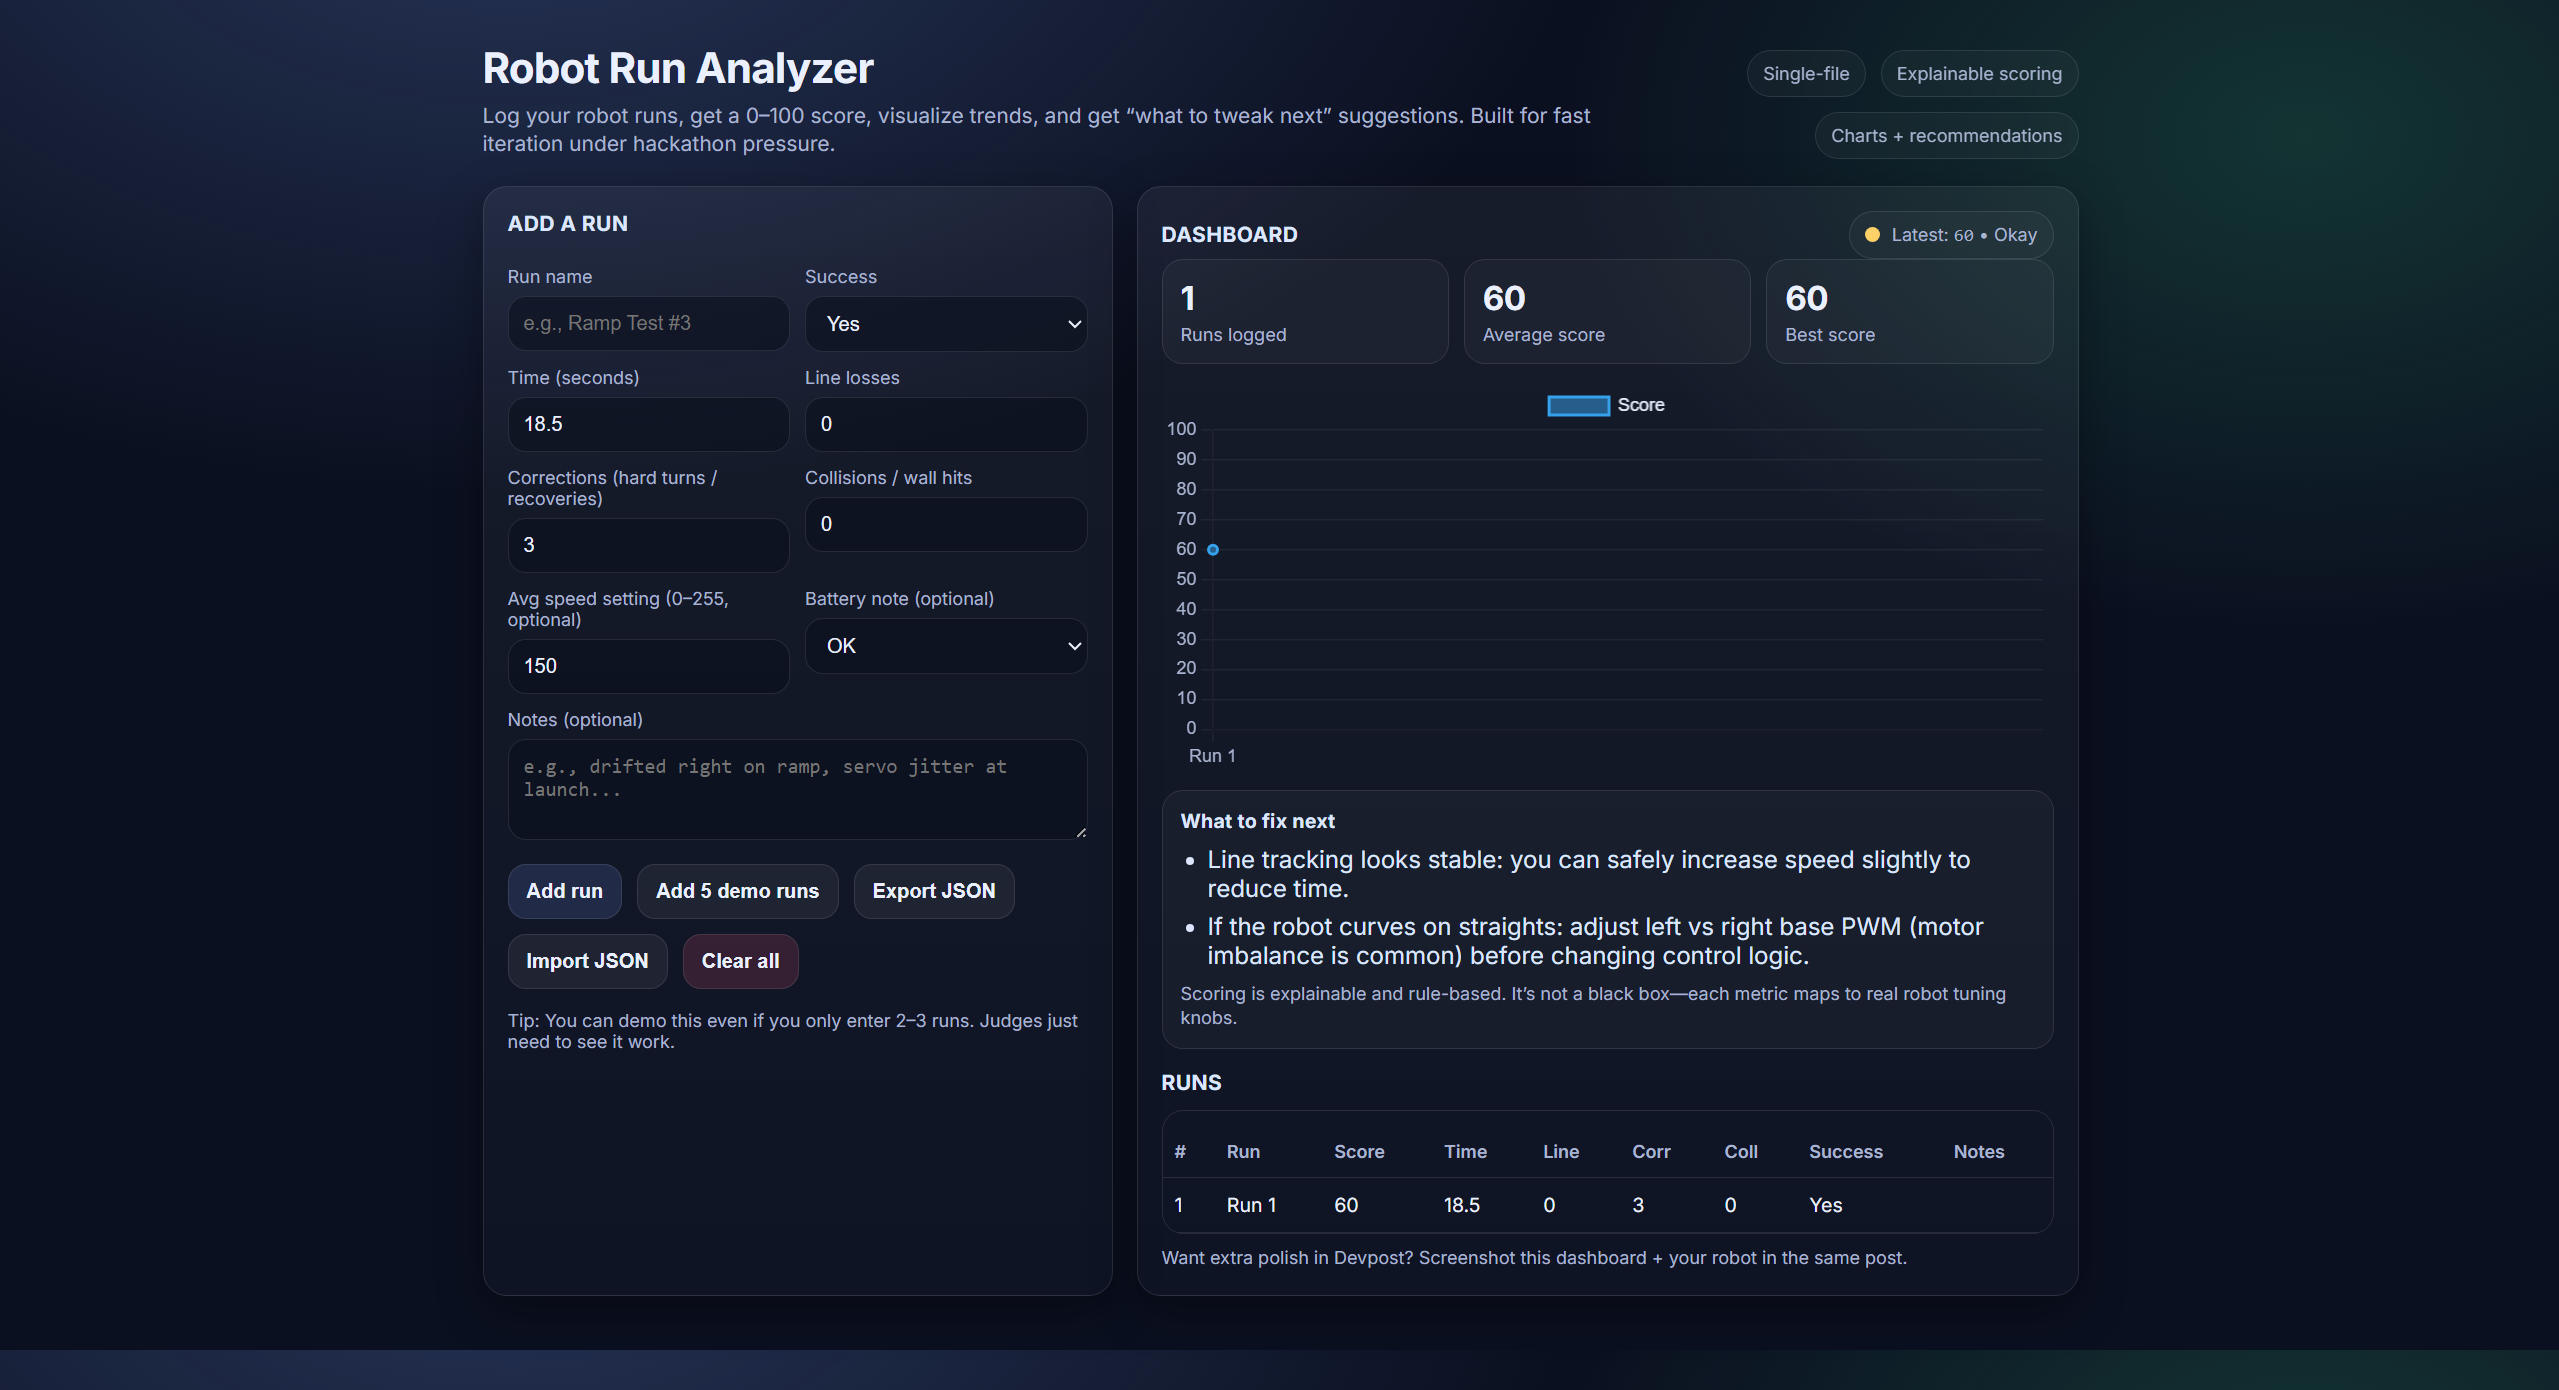
Task: Click Add 5 demo runs
Action: pos(736,891)
